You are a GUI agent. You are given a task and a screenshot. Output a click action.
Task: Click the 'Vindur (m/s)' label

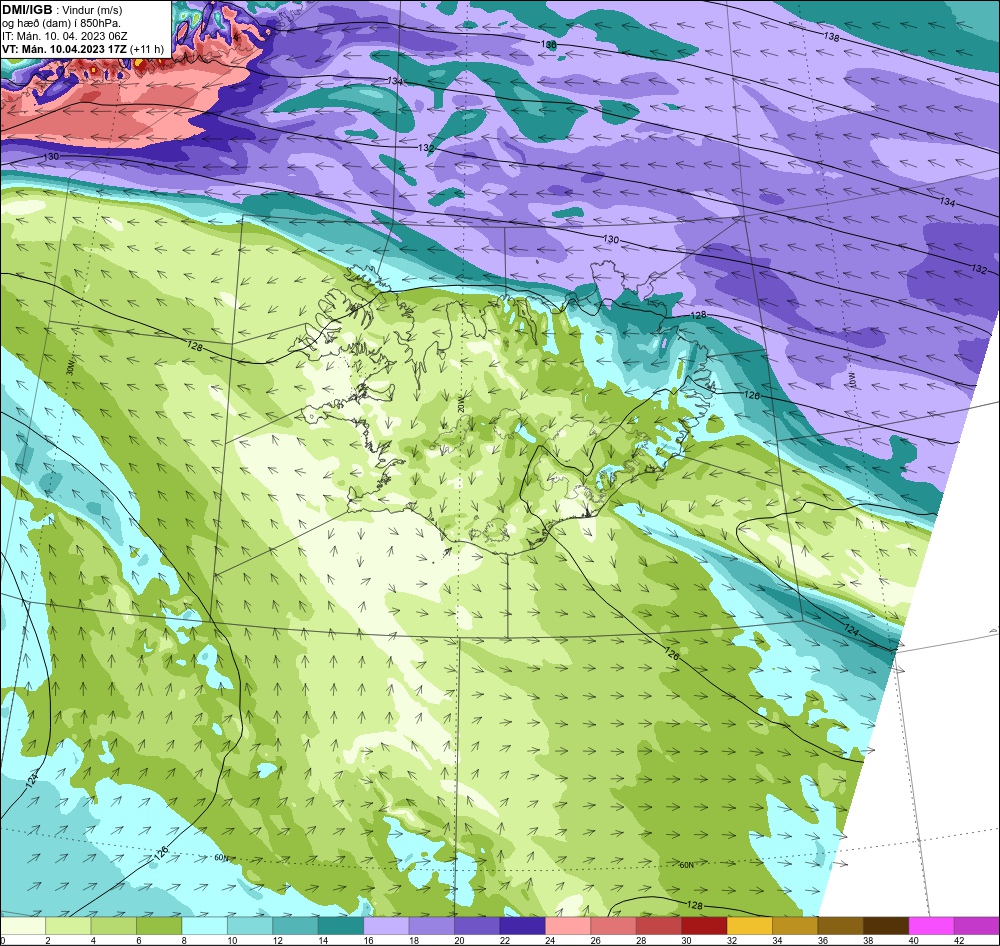[x=94, y=11]
